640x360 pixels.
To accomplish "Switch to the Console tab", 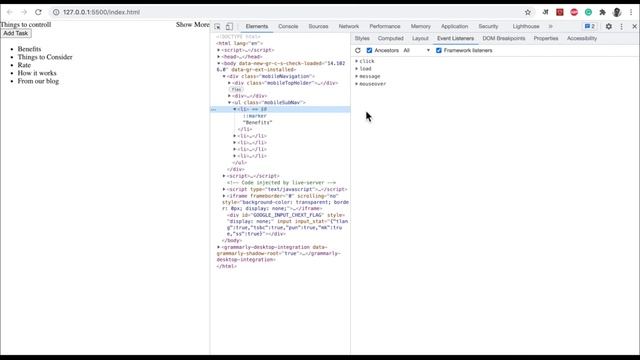I will (x=288, y=27).
